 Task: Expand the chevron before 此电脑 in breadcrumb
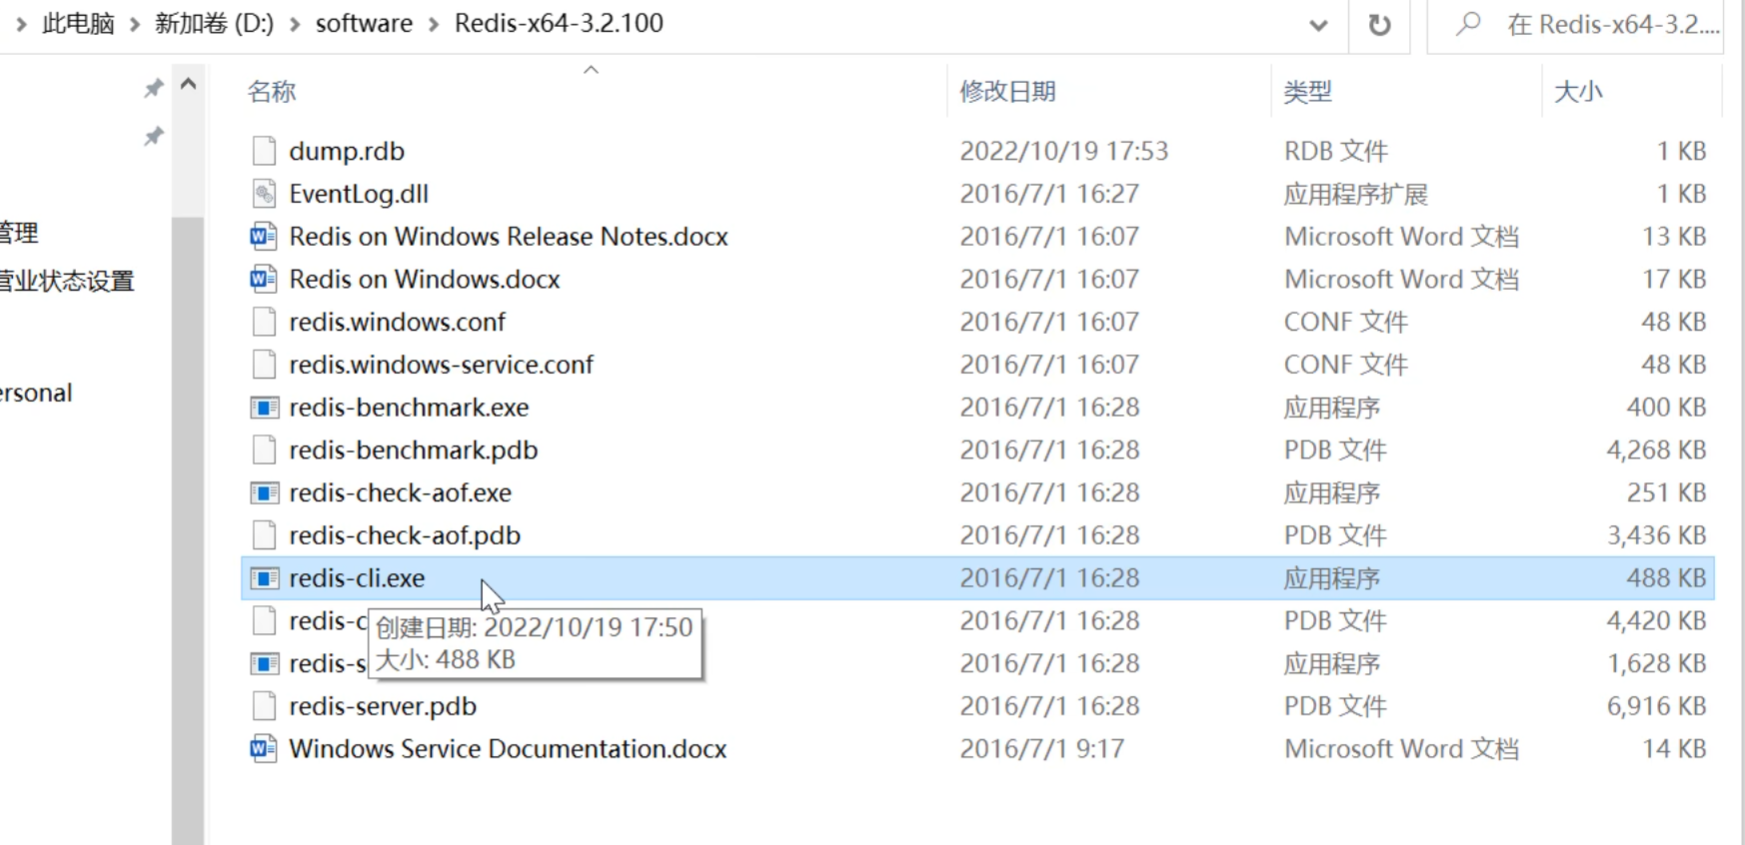(21, 24)
